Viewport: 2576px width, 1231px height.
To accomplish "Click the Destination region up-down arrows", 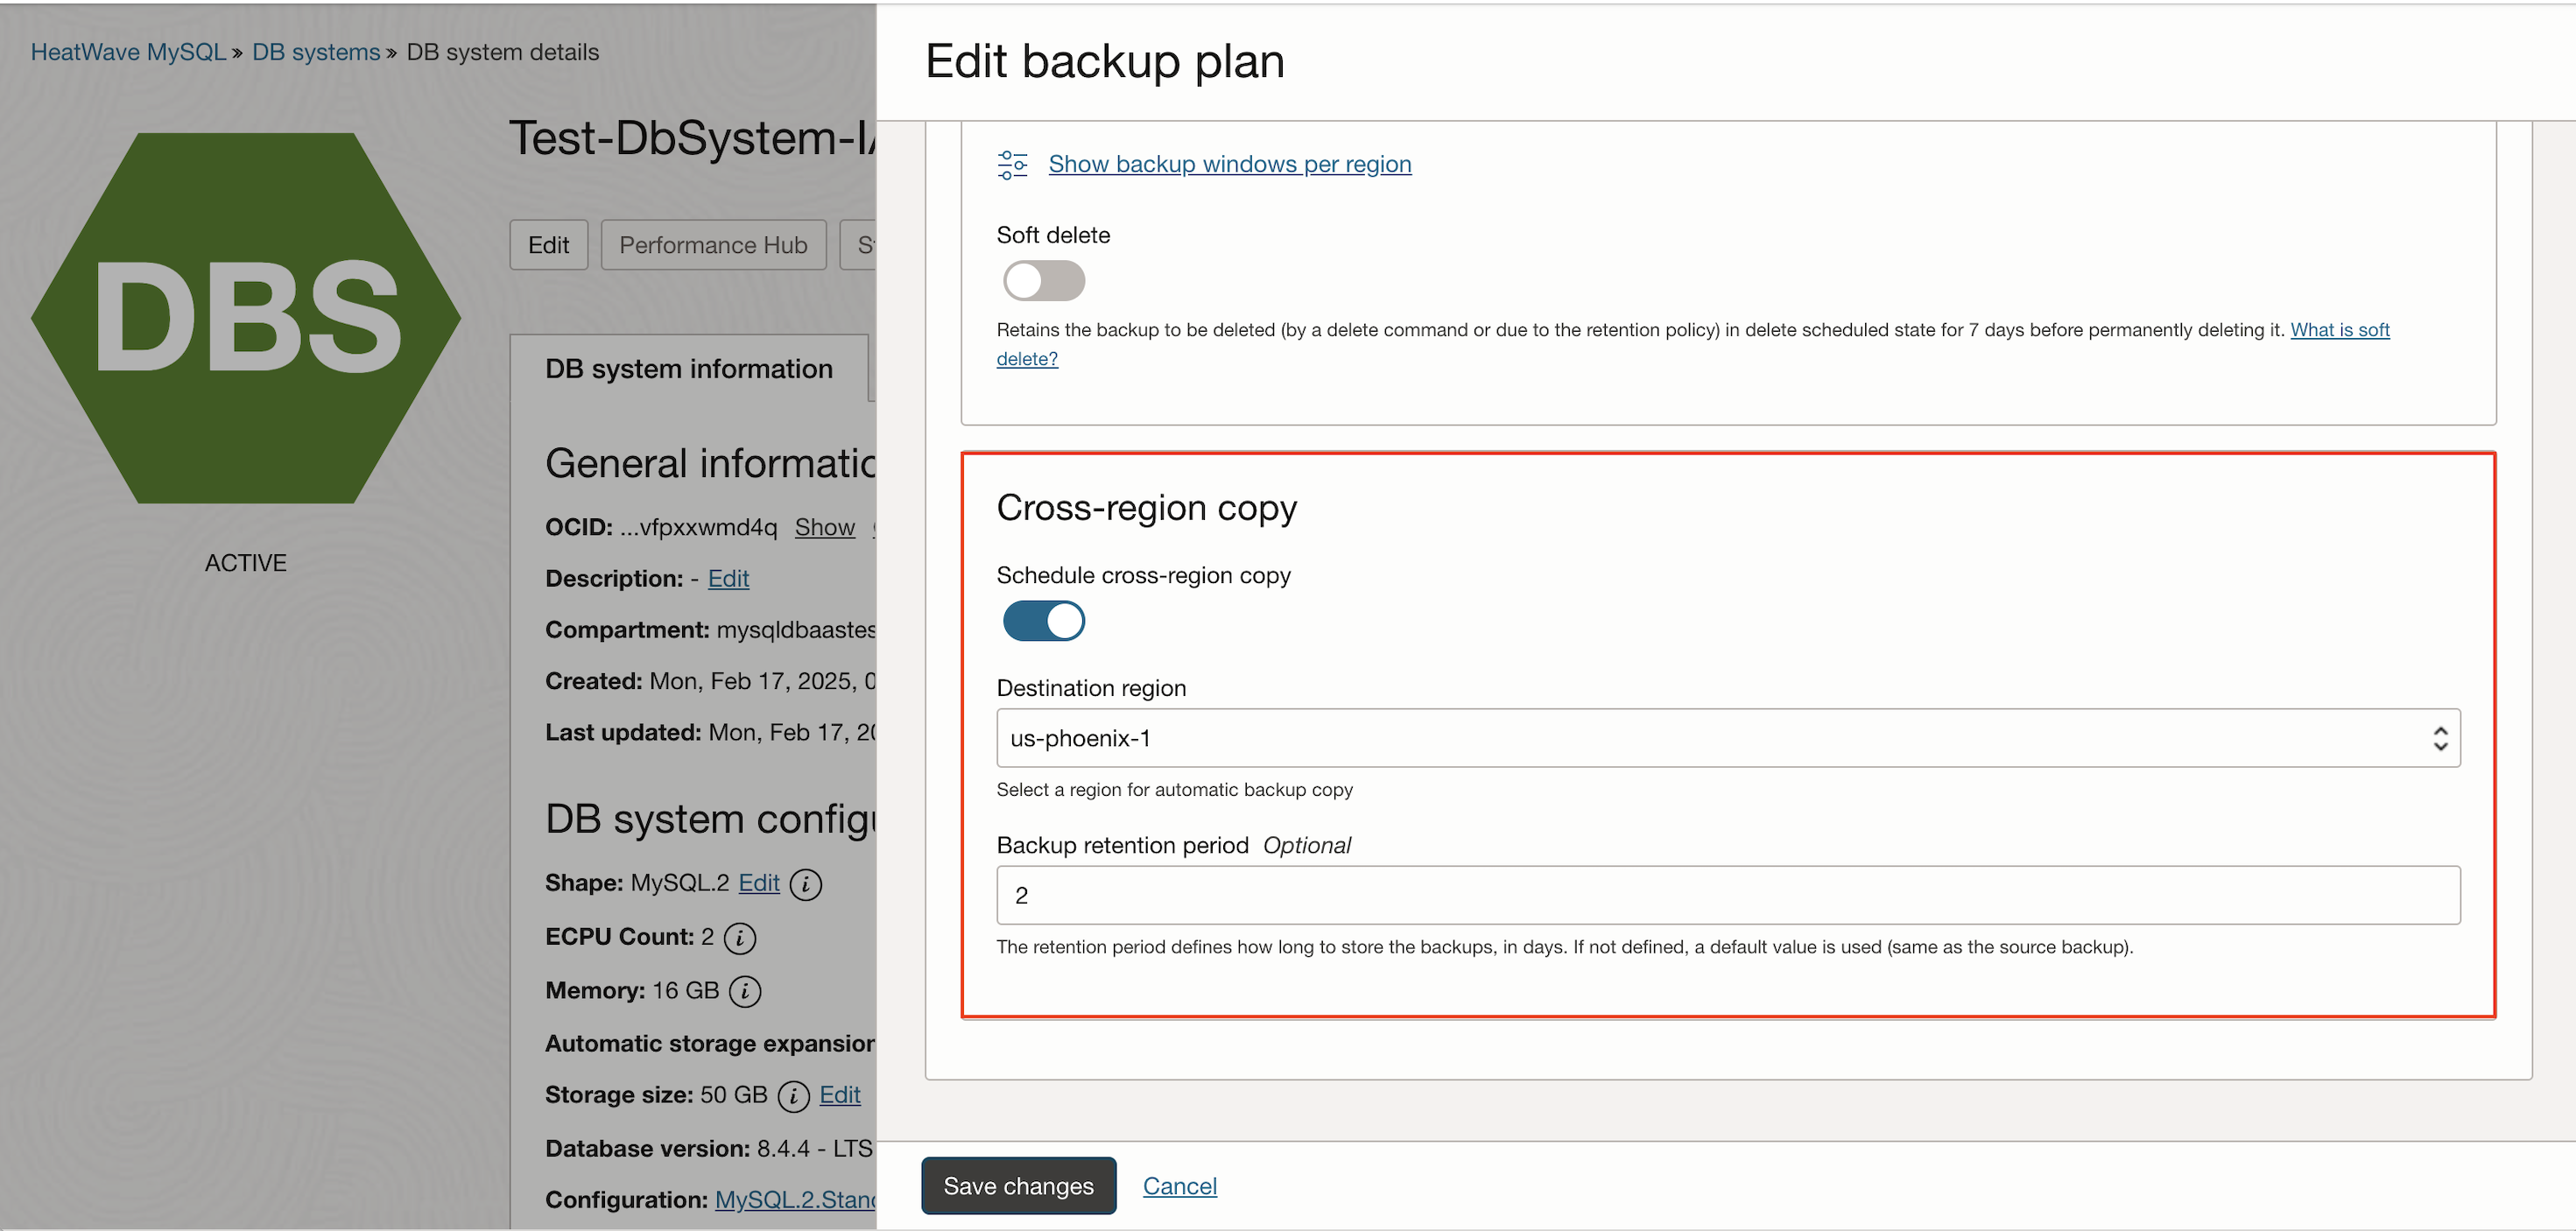I will click(2439, 738).
